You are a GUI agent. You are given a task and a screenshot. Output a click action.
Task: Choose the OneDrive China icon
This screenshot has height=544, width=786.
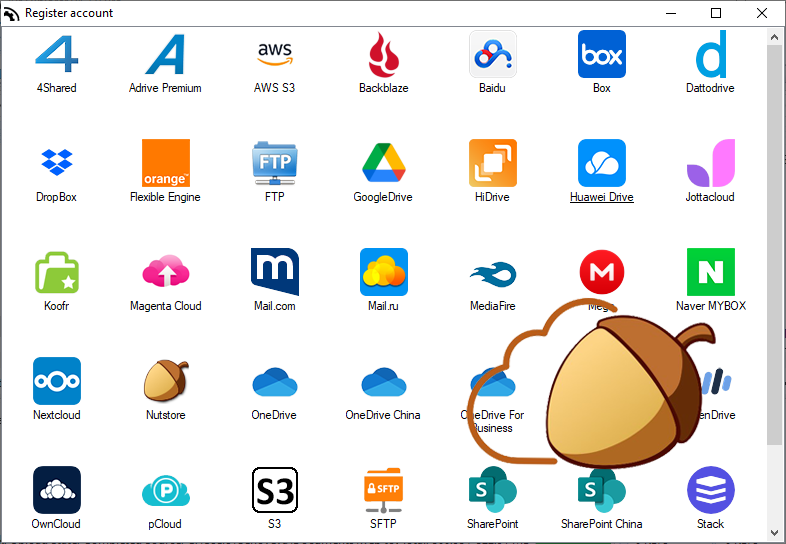[x=383, y=382]
